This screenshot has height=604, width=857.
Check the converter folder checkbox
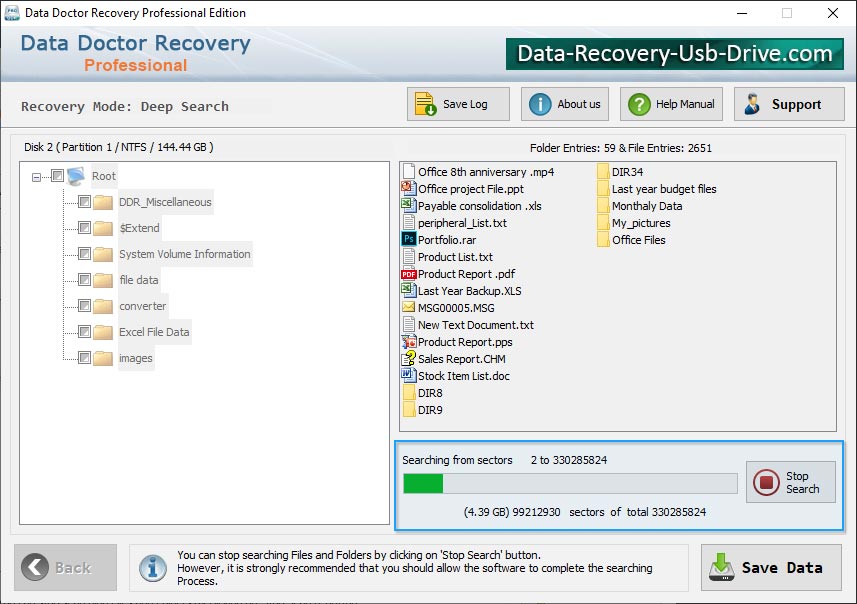coord(84,306)
